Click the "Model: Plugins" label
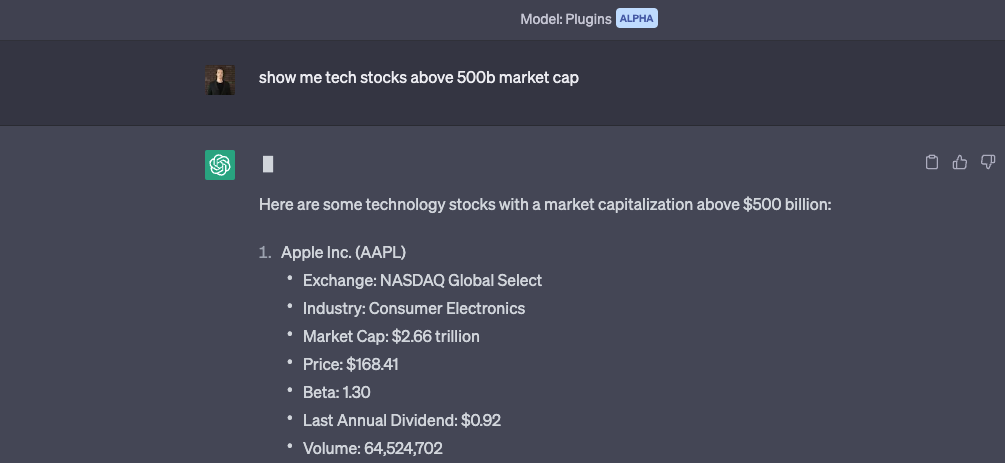This screenshot has width=1005, height=463. point(565,19)
